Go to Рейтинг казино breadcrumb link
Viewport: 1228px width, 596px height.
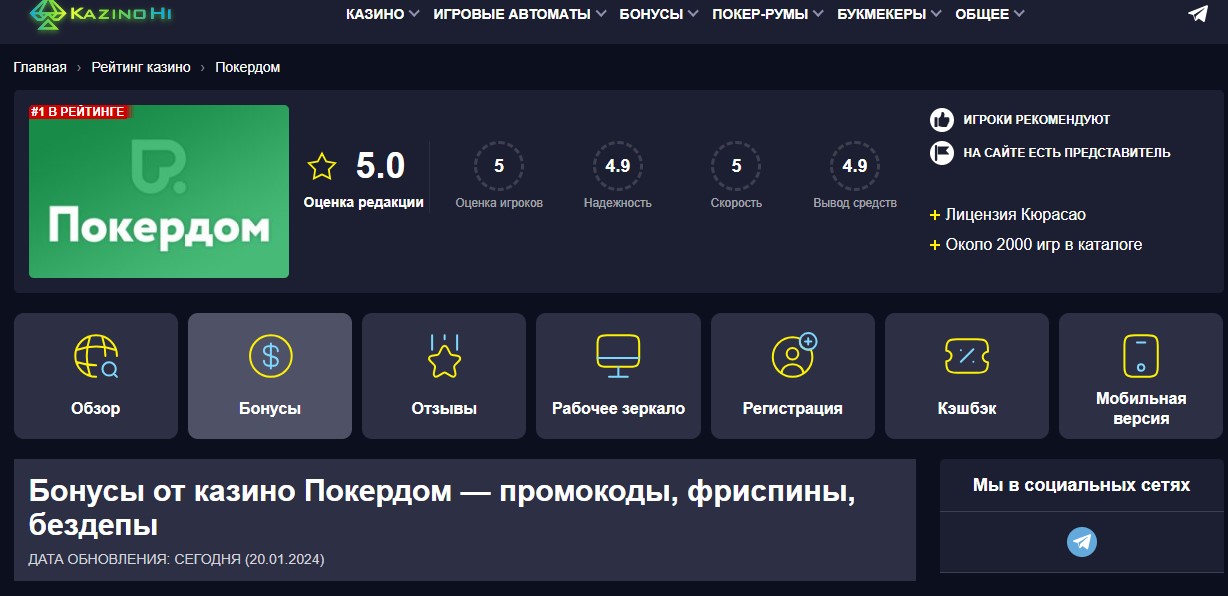click(x=141, y=67)
